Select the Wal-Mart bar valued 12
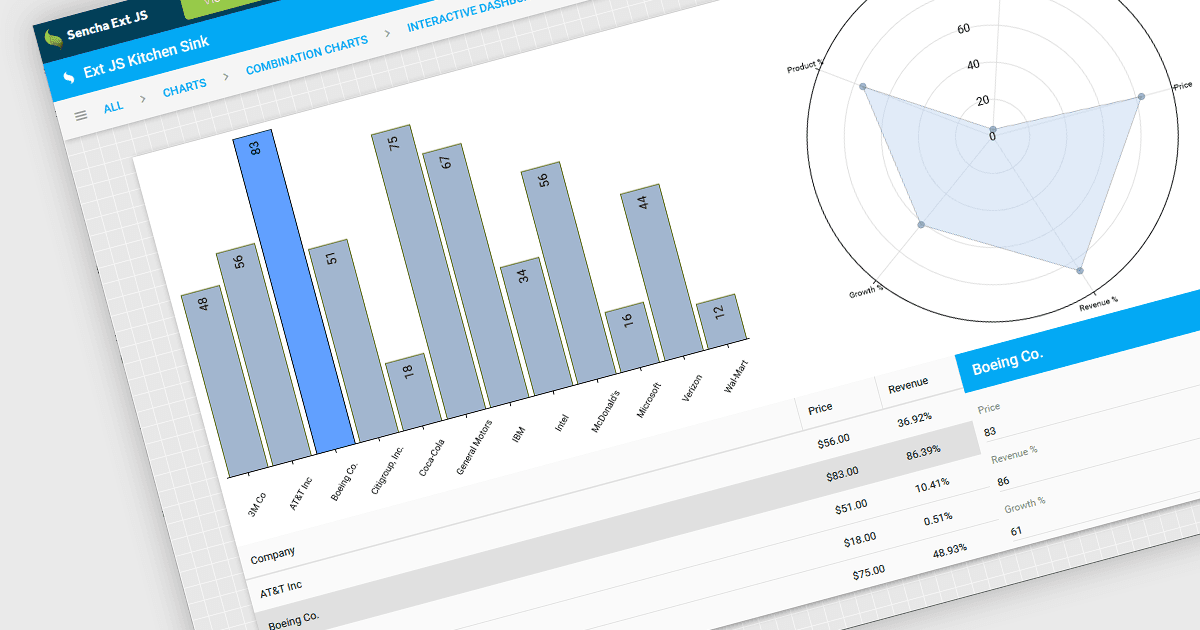The height and width of the screenshot is (630, 1200). tap(722, 321)
